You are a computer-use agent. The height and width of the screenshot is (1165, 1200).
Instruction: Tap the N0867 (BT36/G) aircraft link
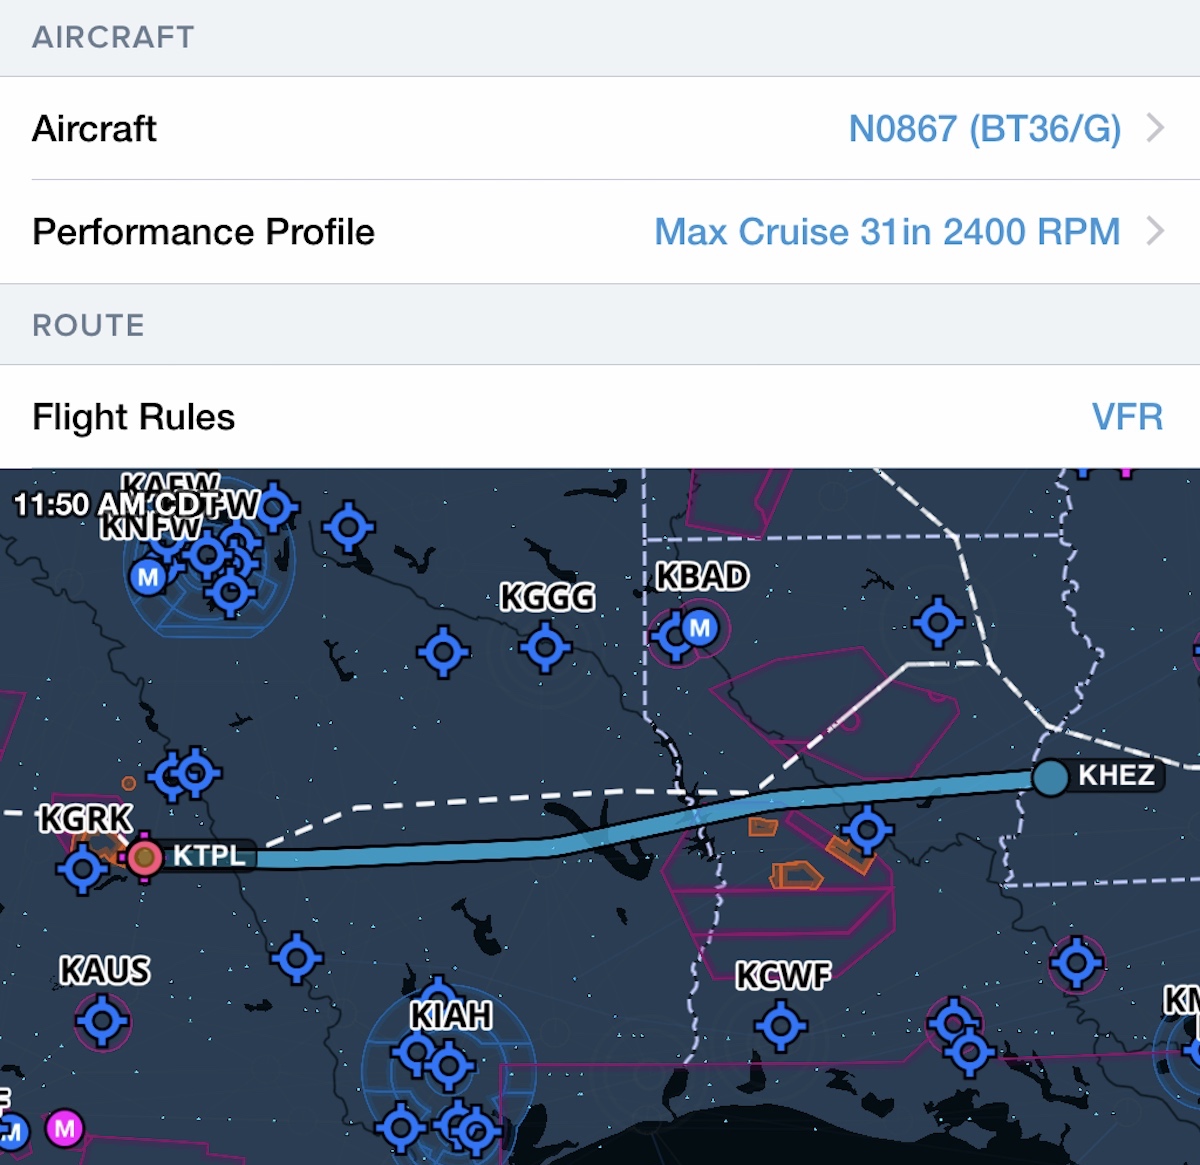click(x=984, y=129)
